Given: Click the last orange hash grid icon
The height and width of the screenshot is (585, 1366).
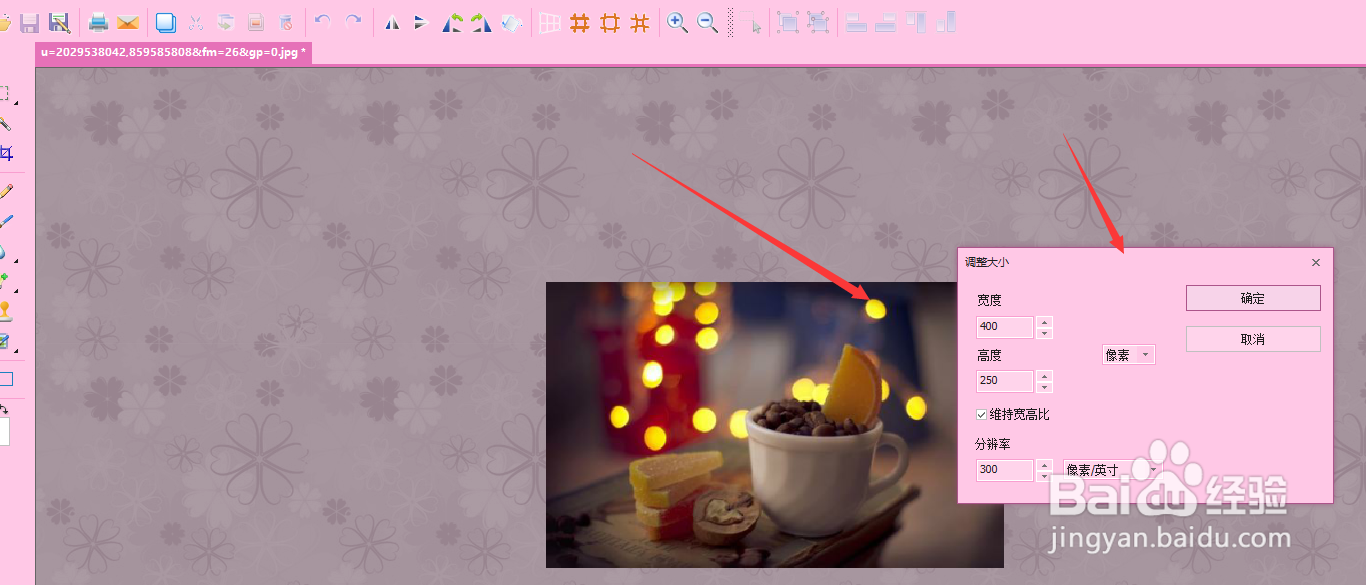Looking at the screenshot, I should 640,22.
